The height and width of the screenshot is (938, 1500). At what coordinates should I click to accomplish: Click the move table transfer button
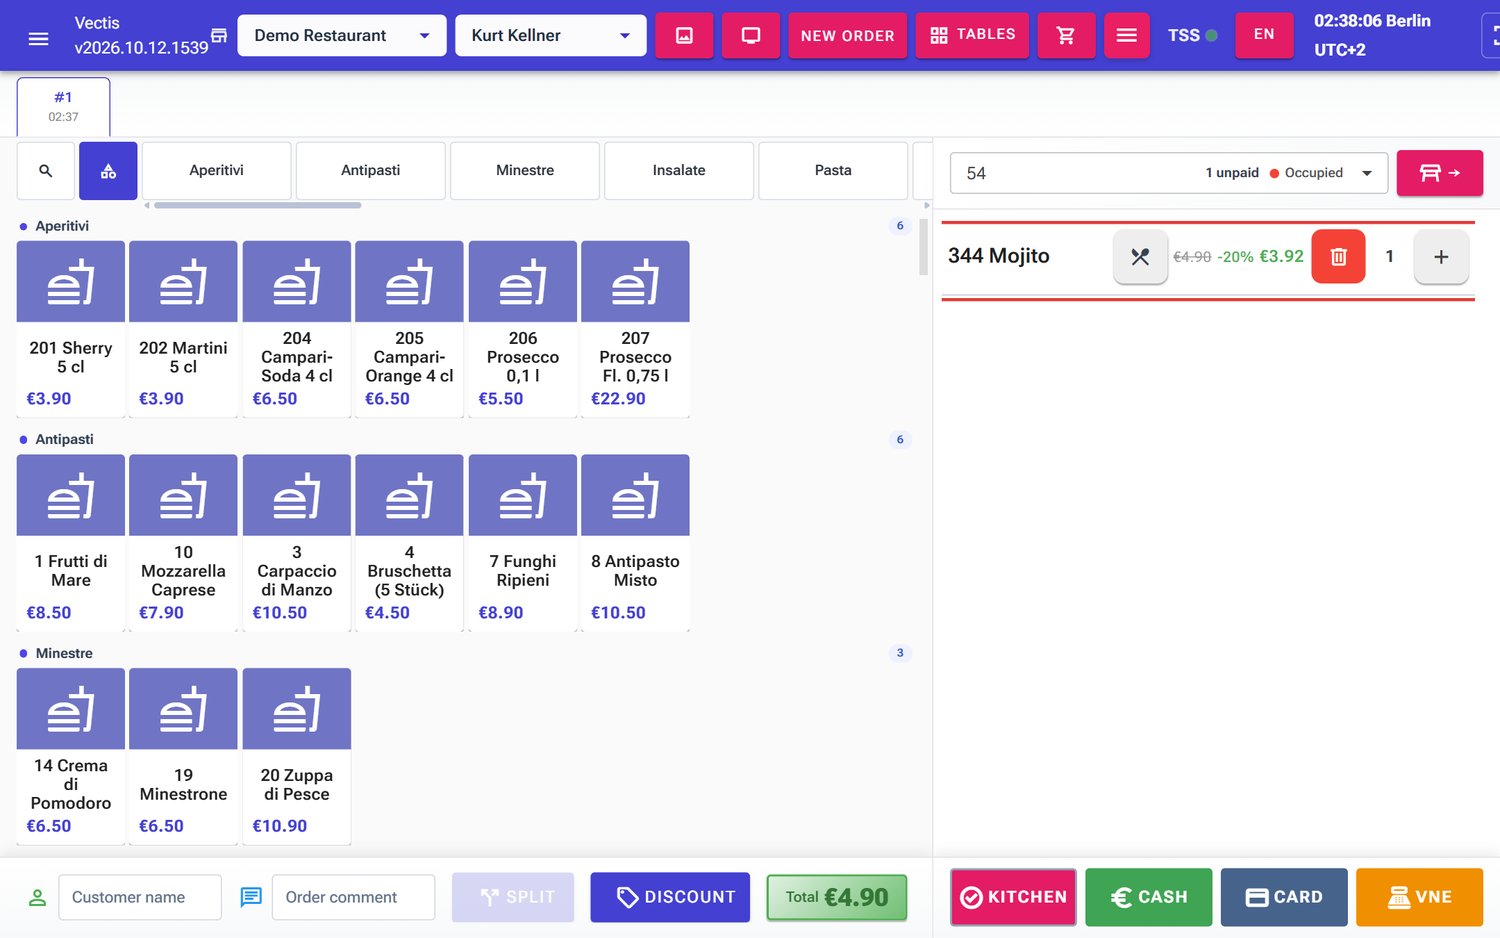point(1439,173)
